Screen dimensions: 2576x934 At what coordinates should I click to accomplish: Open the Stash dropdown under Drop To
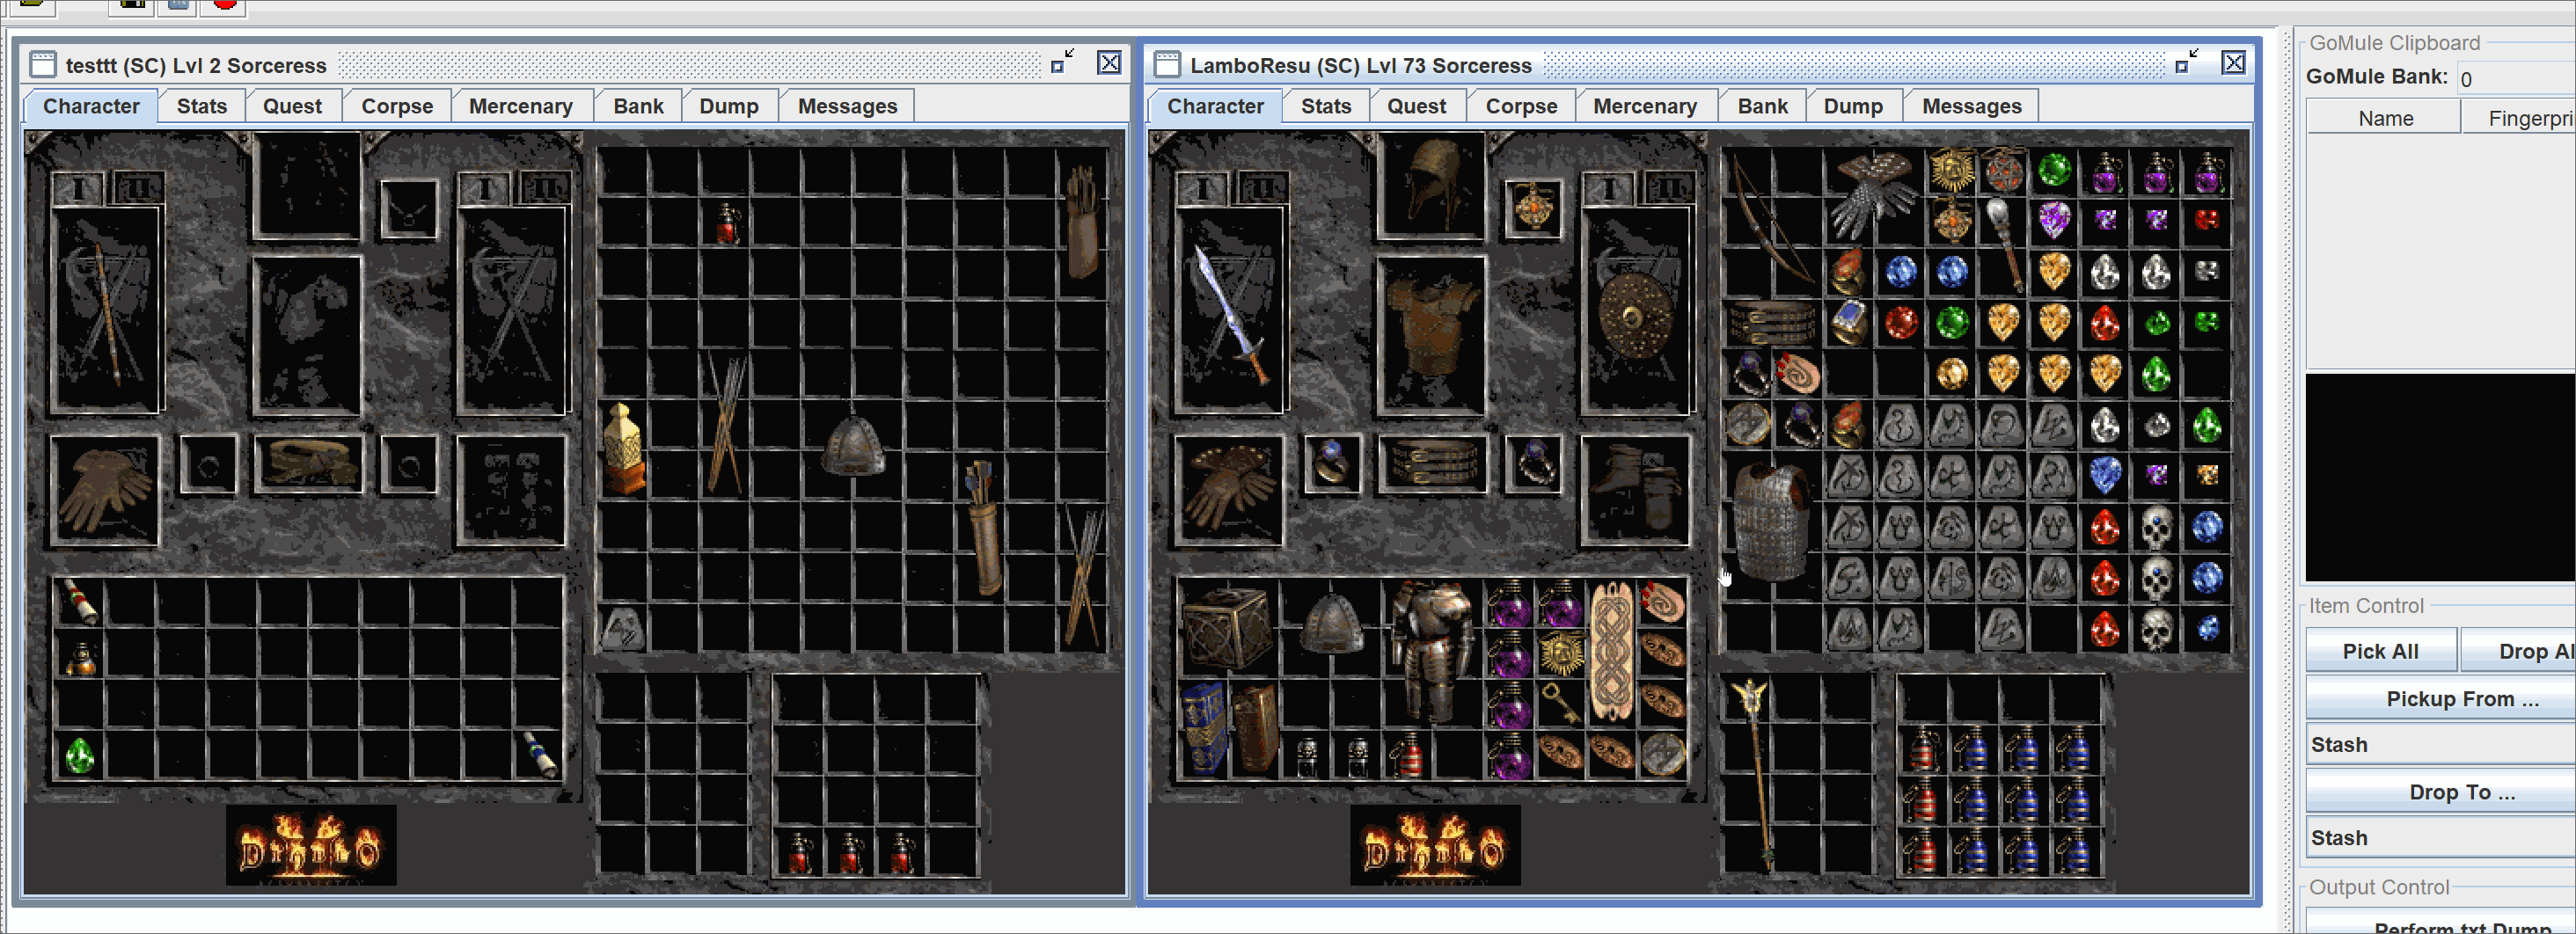pyautogui.click(x=2441, y=837)
